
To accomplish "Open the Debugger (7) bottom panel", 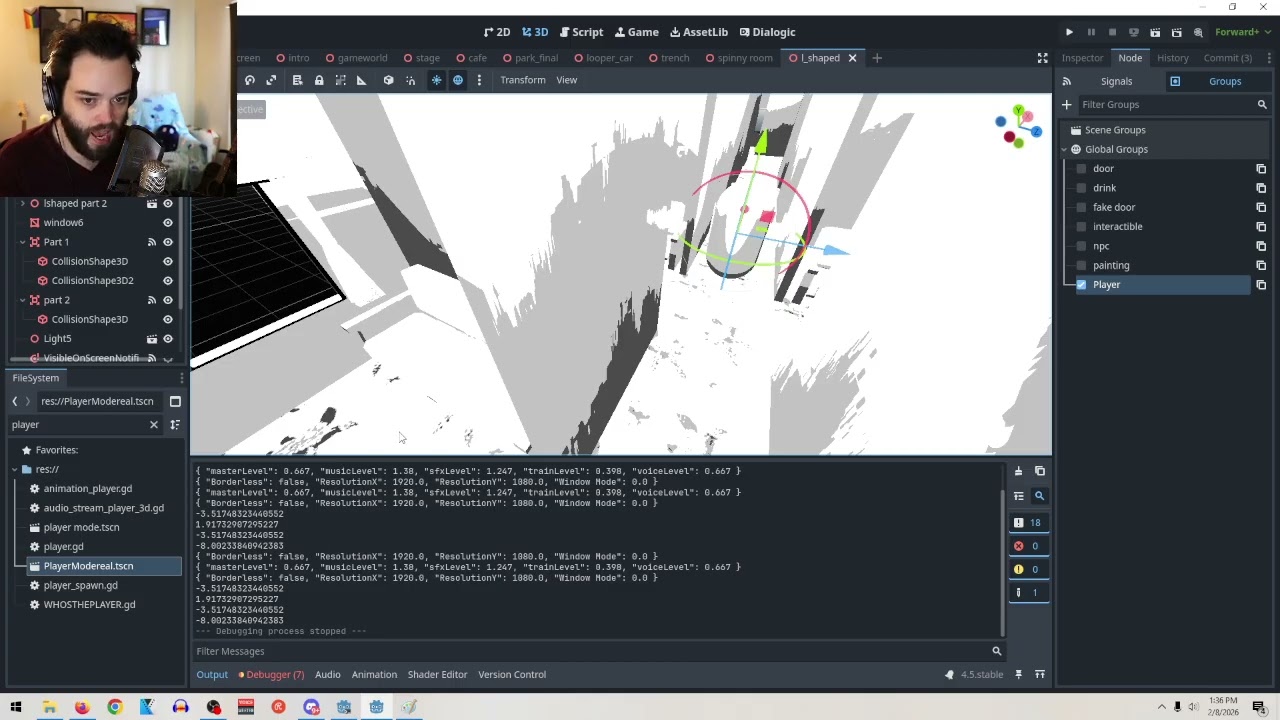I will 269,674.
